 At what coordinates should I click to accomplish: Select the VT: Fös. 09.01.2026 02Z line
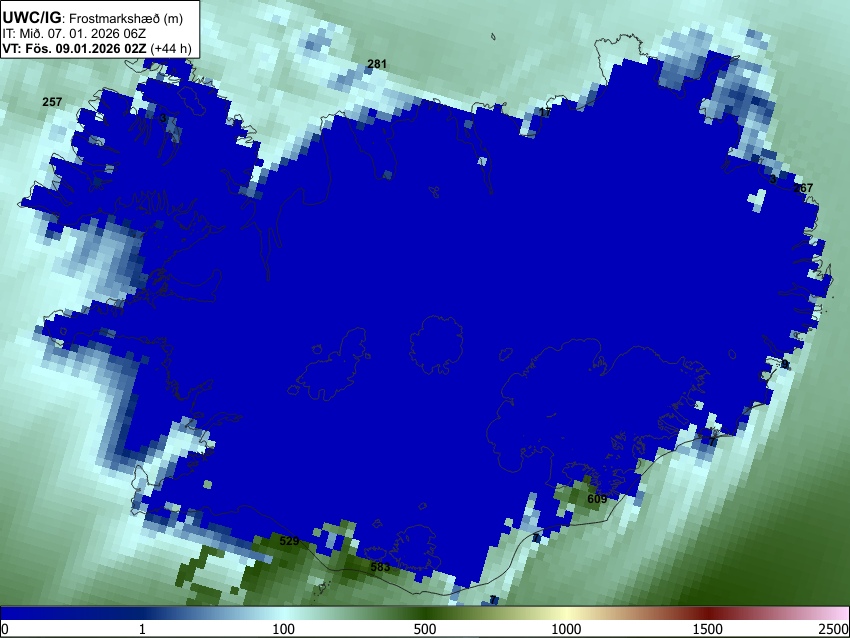click(97, 48)
